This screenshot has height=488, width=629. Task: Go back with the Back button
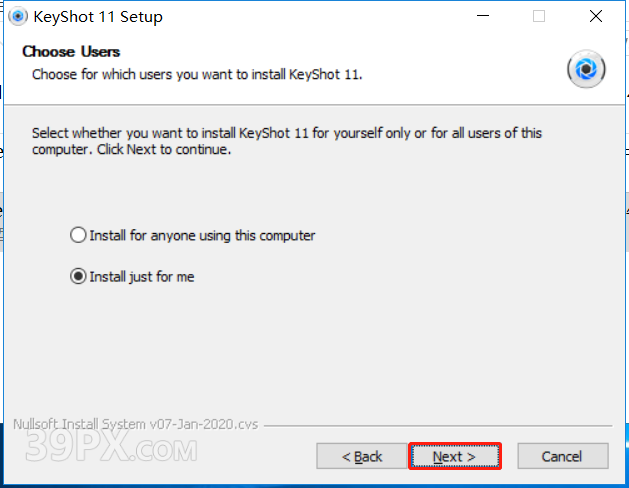coord(362,456)
